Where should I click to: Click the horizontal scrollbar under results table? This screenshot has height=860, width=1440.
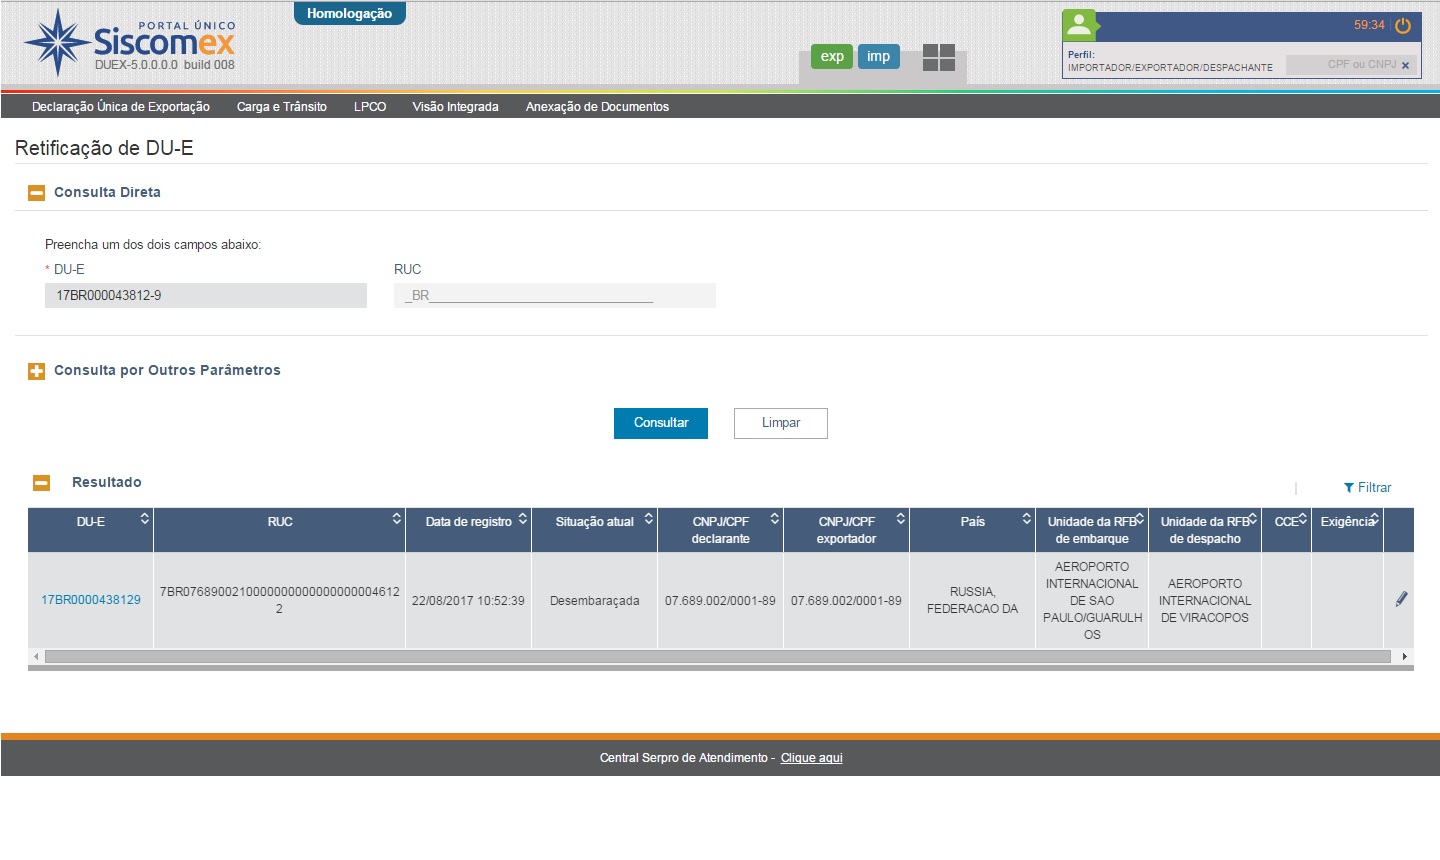[x=717, y=657]
